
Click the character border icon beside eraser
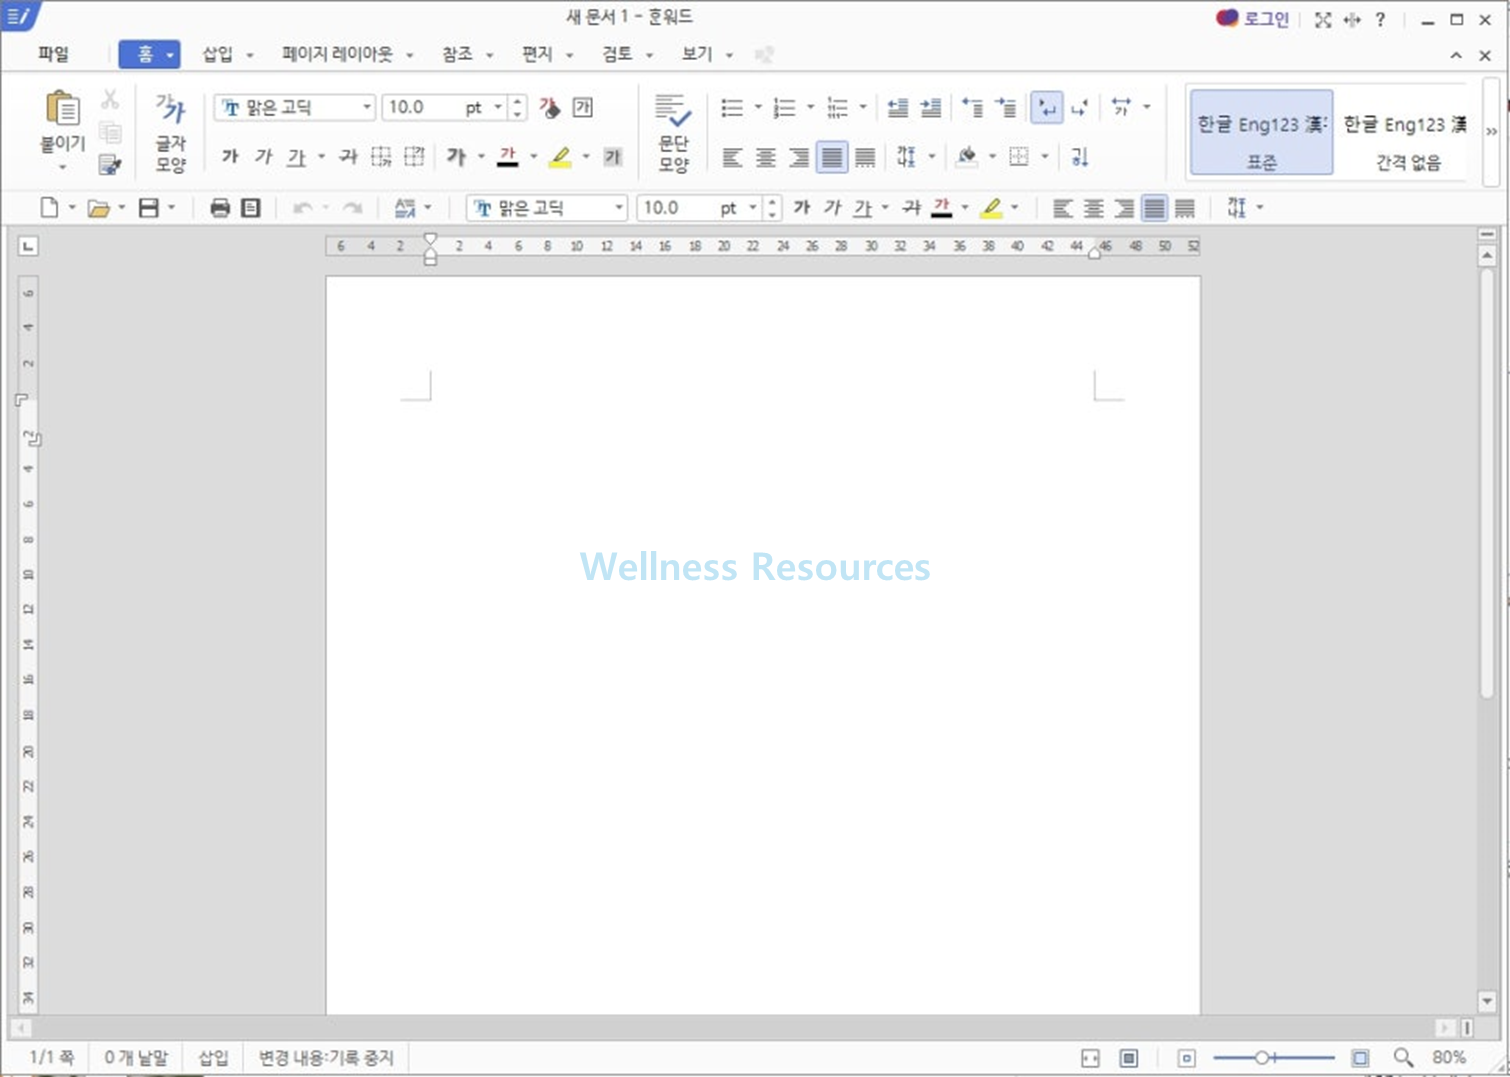pos(583,107)
